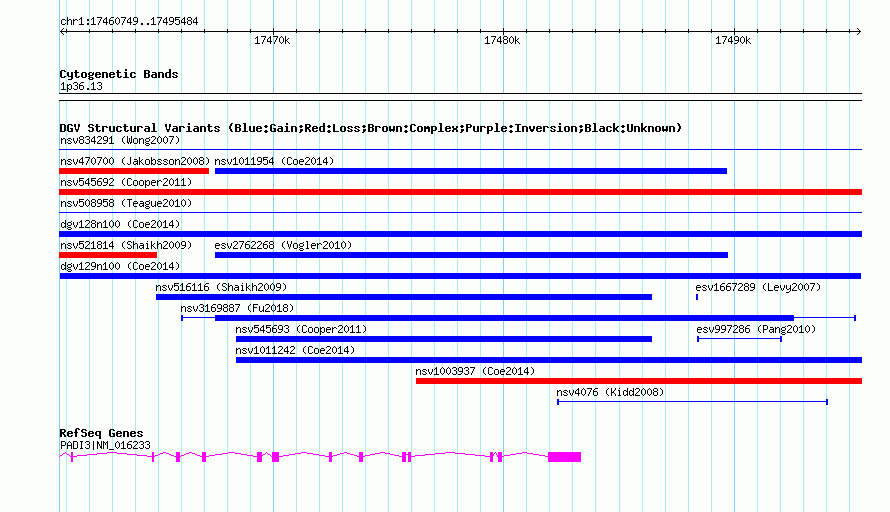Click the nsv4076 (Kidd2008) thin line feature
Image resolution: width=890 pixels, height=512 pixels.
[x=692, y=402]
